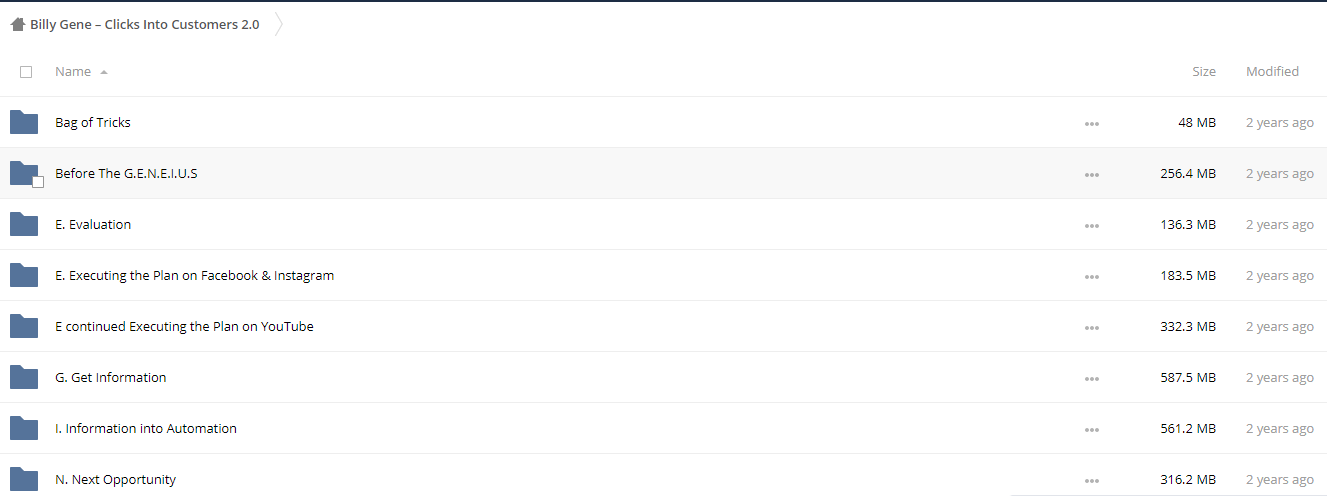The width and height of the screenshot is (1327, 496).
Task: Click the folder icon of N. Next Opportunity
Action: click(24, 479)
